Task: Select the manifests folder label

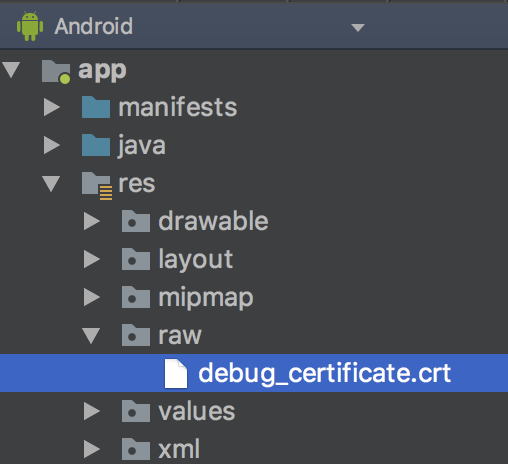Action: [178, 107]
